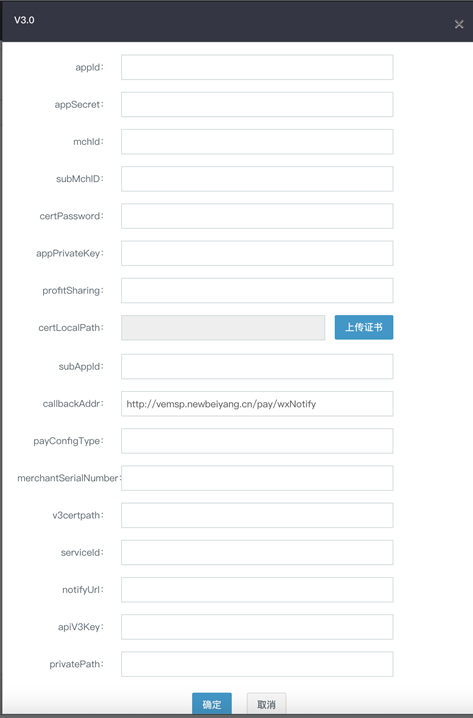Close the V3.0 dialog with X icon

coord(459,24)
